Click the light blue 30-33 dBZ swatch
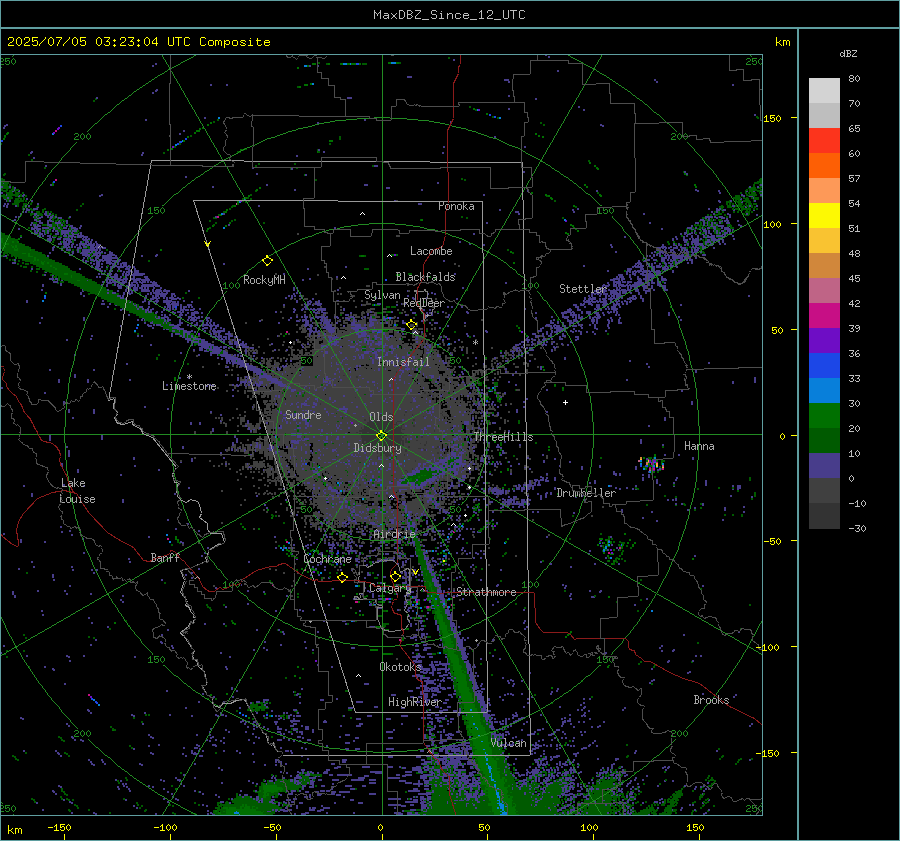900x841 pixels. pyautogui.click(x=824, y=391)
